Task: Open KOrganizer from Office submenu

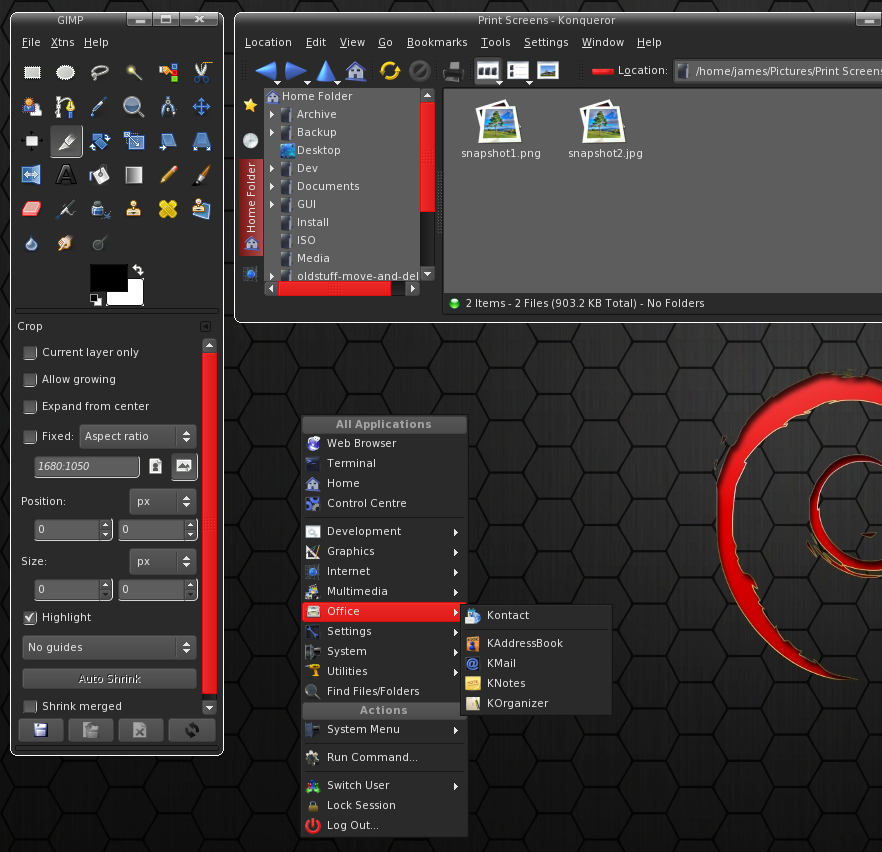Action: (x=536, y=704)
